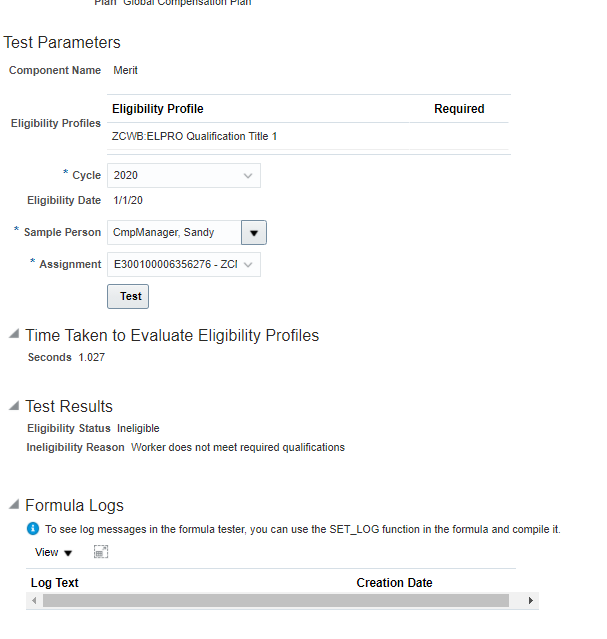This screenshot has width=607, height=639.
Task: Open the Cycle dropdown showing 2020
Action: [248, 176]
